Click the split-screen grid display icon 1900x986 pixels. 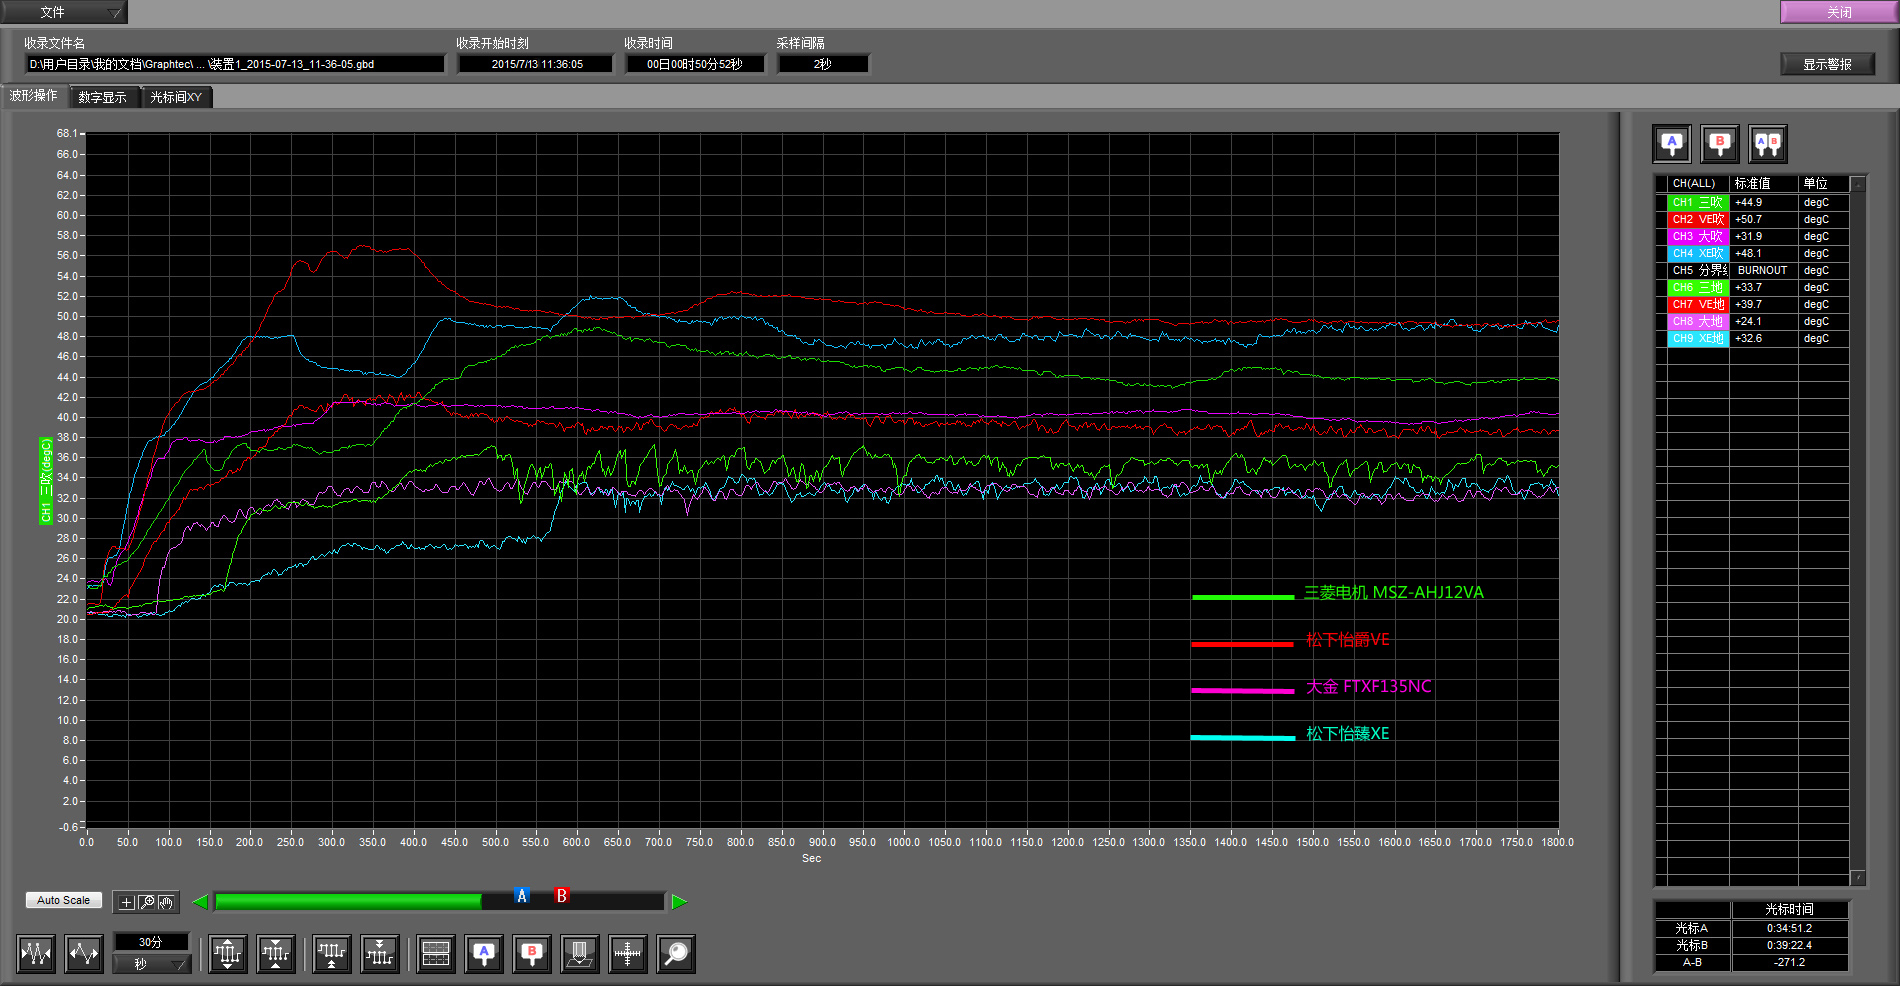pos(436,954)
